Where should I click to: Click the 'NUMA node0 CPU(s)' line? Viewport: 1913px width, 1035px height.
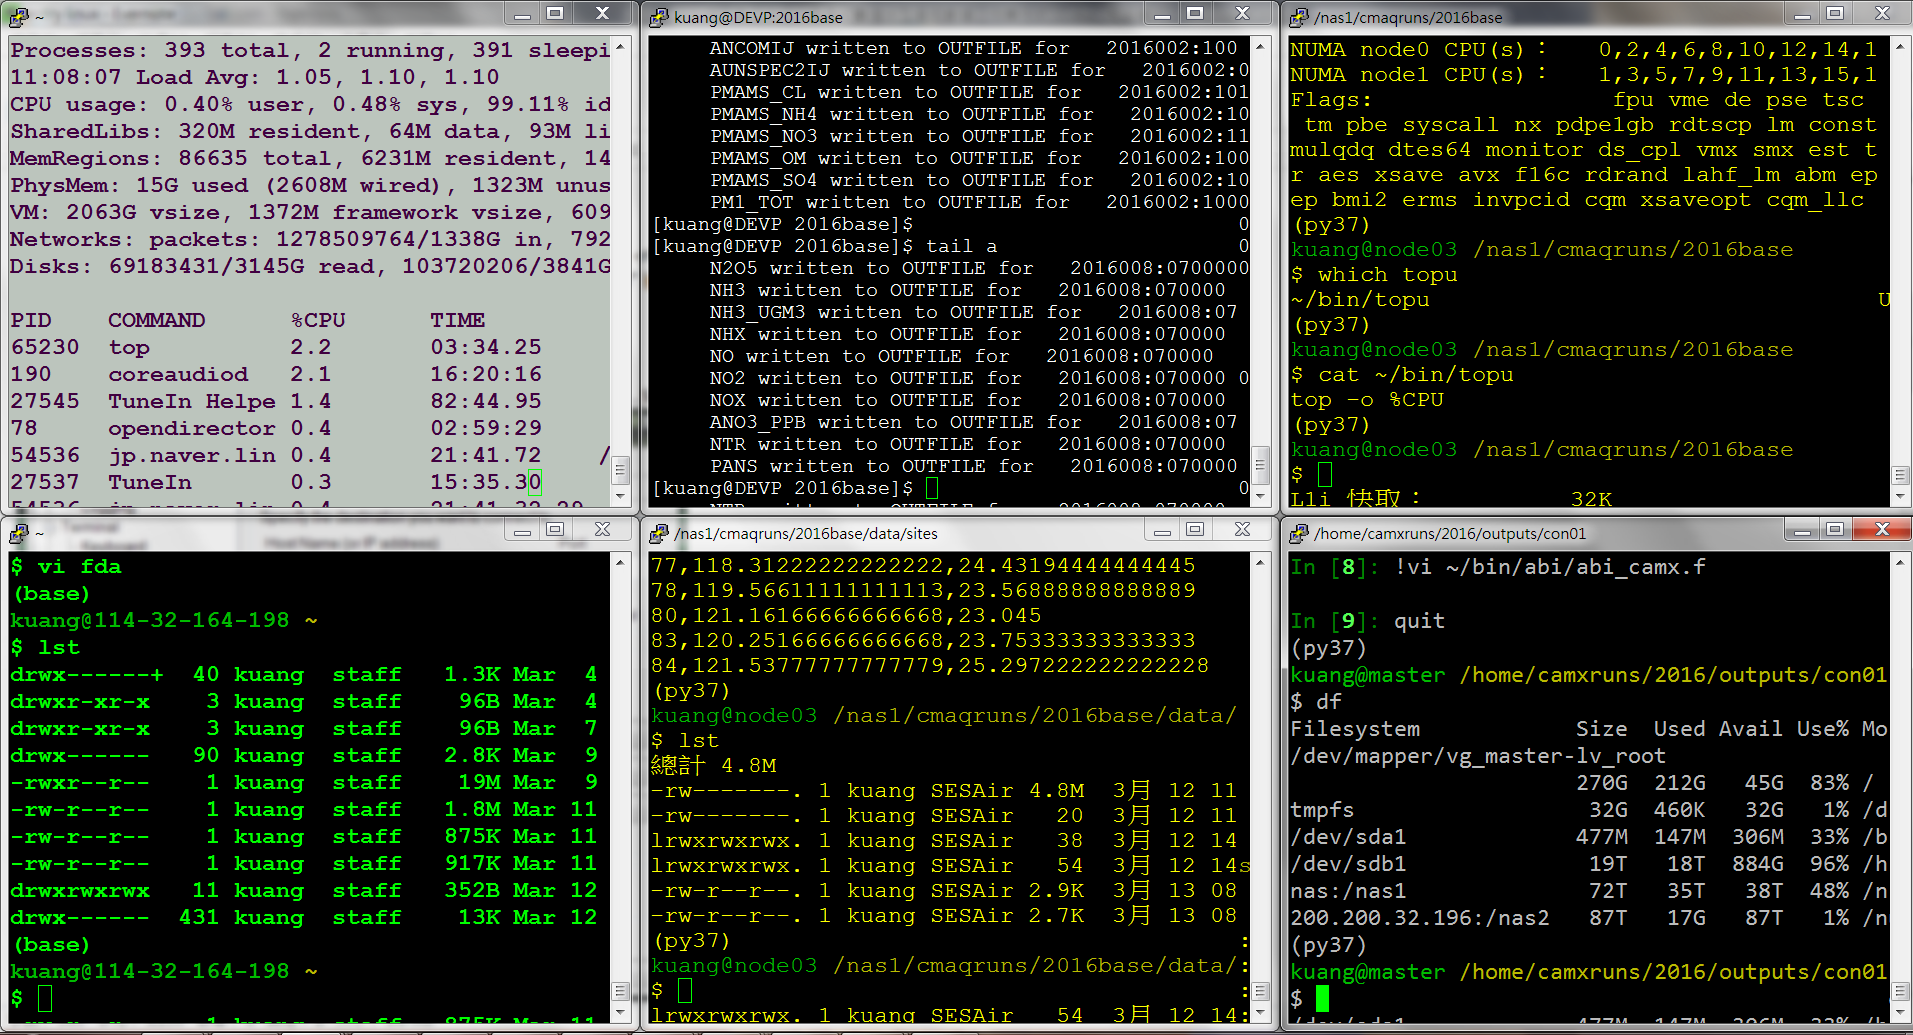(x=1584, y=49)
